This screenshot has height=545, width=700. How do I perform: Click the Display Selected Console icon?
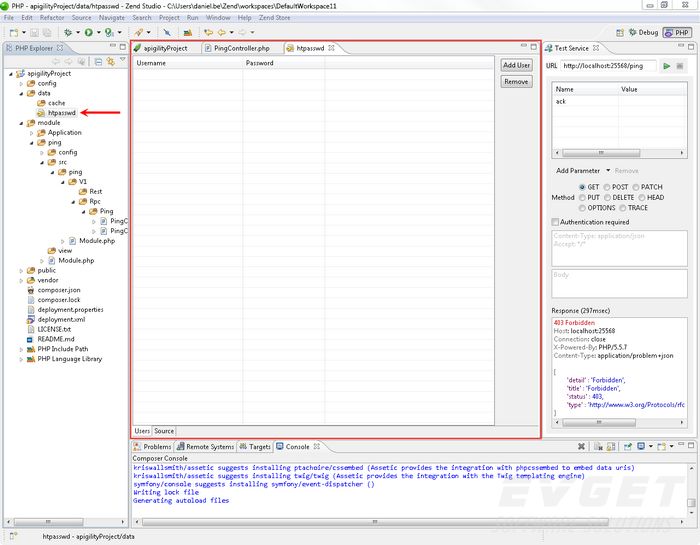pyautogui.click(x=641, y=446)
